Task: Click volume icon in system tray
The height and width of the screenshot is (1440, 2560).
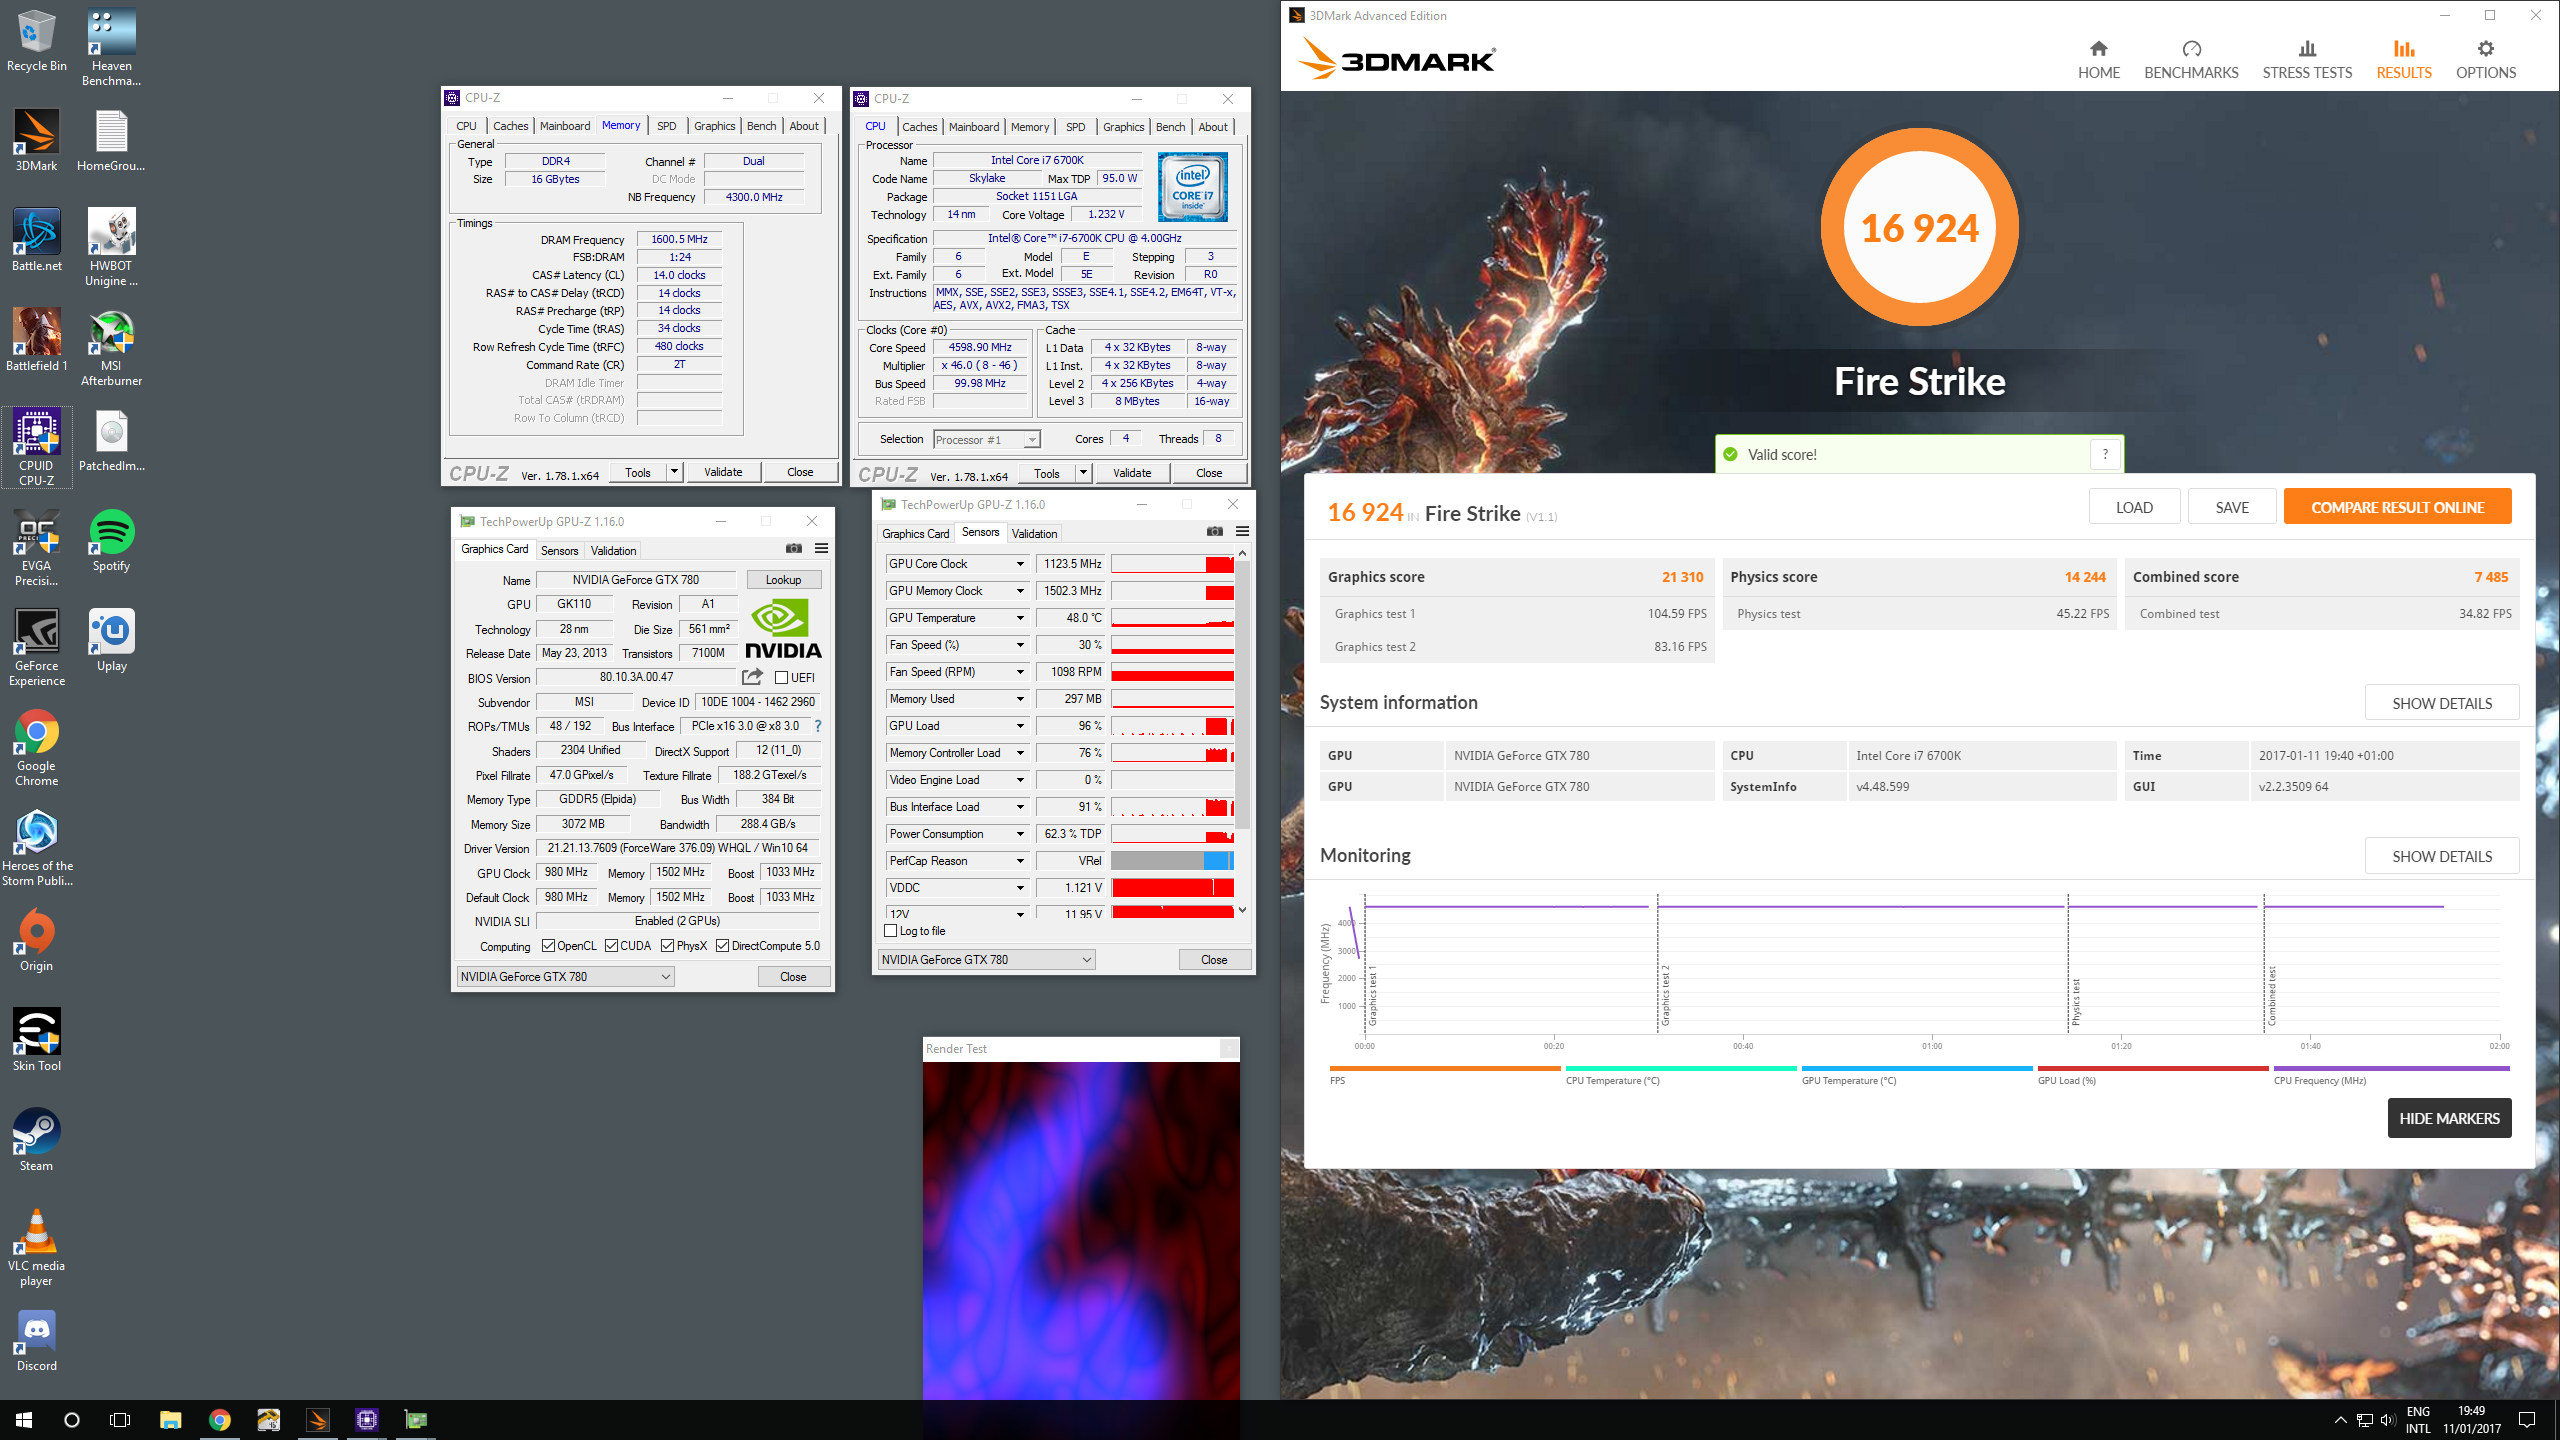Action: pos(2388,1420)
